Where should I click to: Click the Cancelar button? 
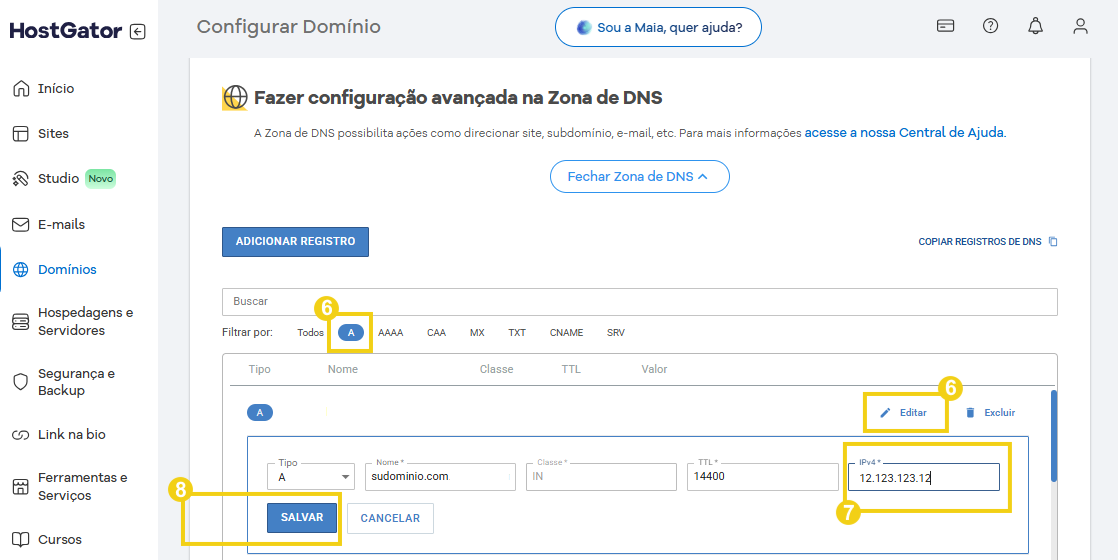[x=390, y=518]
